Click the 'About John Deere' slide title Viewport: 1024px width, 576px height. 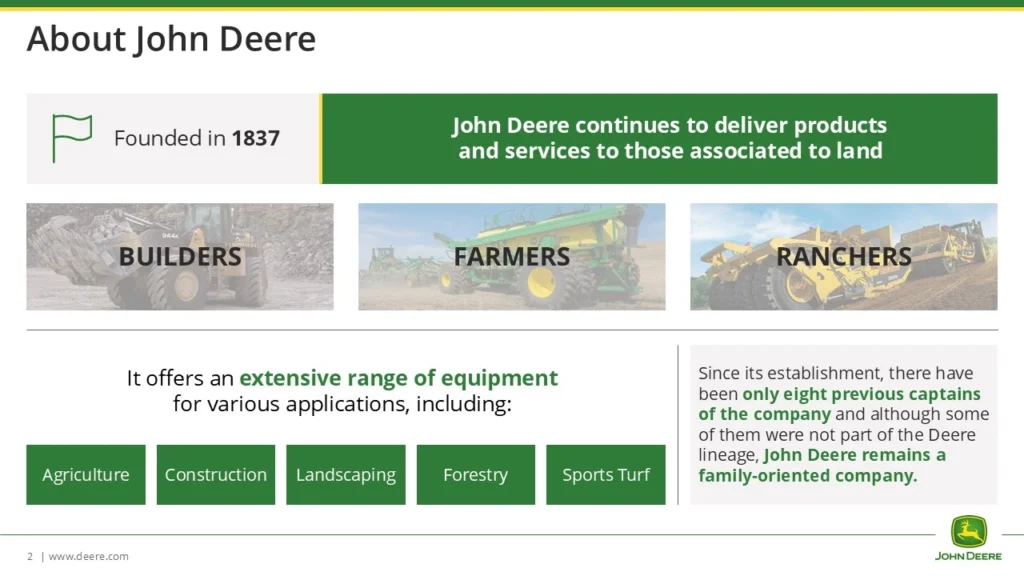(x=171, y=39)
